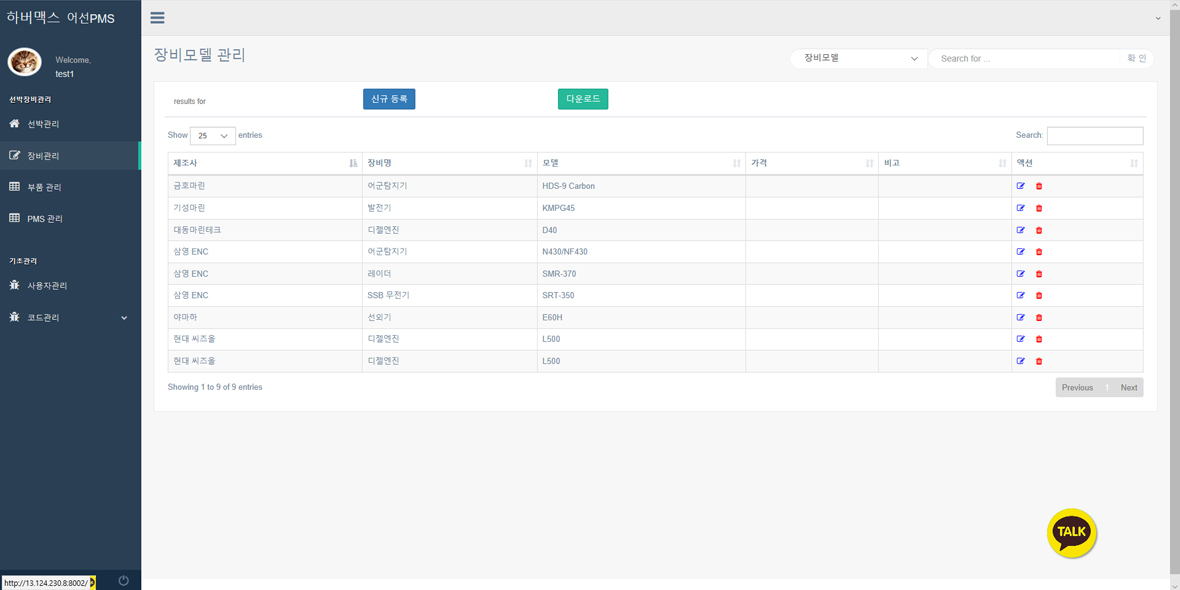Image resolution: width=1180 pixels, height=590 pixels.
Task: Click the SRT-350 model cell
Action: tap(641, 295)
